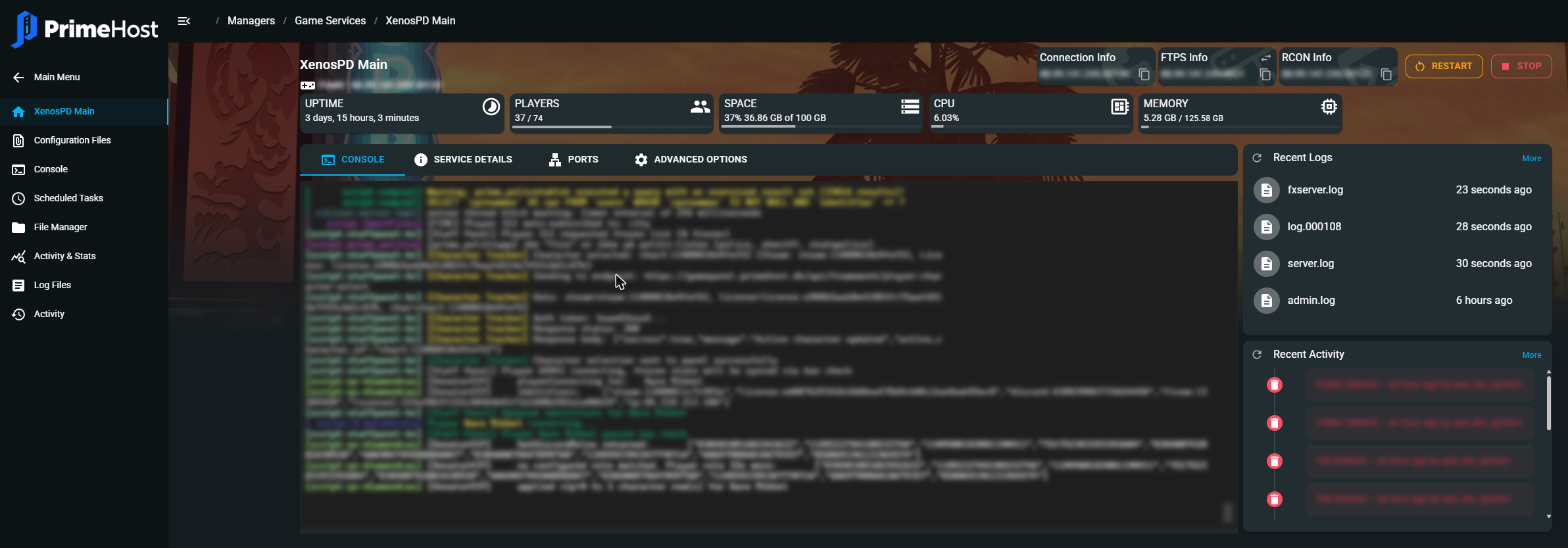The height and width of the screenshot is (548, 1568).
Task: Switch to the Ports tab
Action: pyautogui.click(x=574, y=160)
